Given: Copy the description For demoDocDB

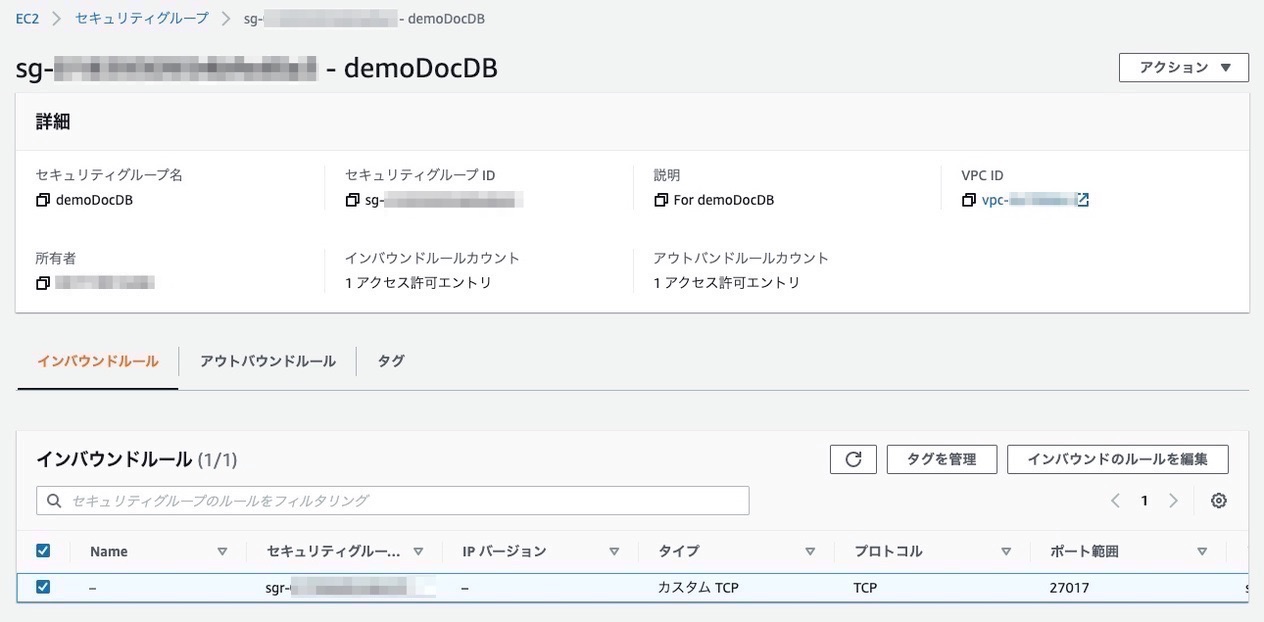Looking at the screenshot, I should pos(662,199).
